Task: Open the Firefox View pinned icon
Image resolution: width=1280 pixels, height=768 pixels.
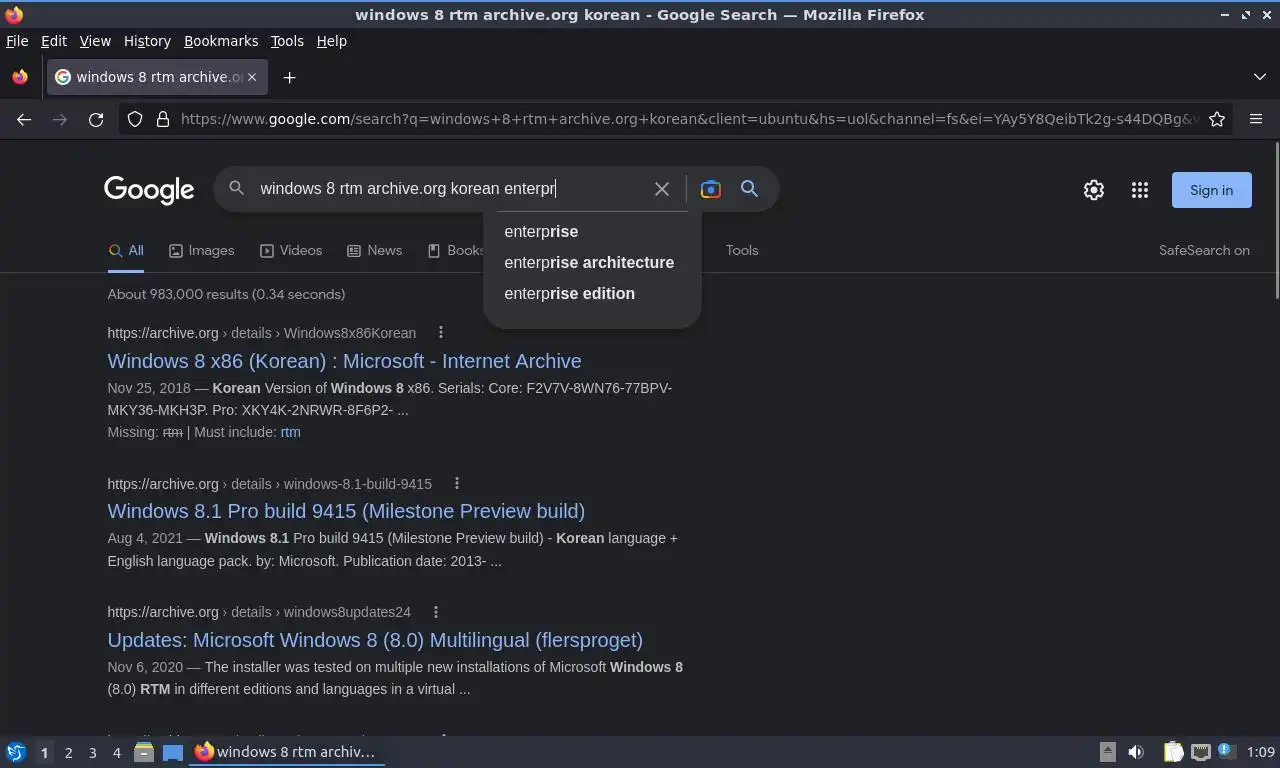Action: [x=20, y=77]
